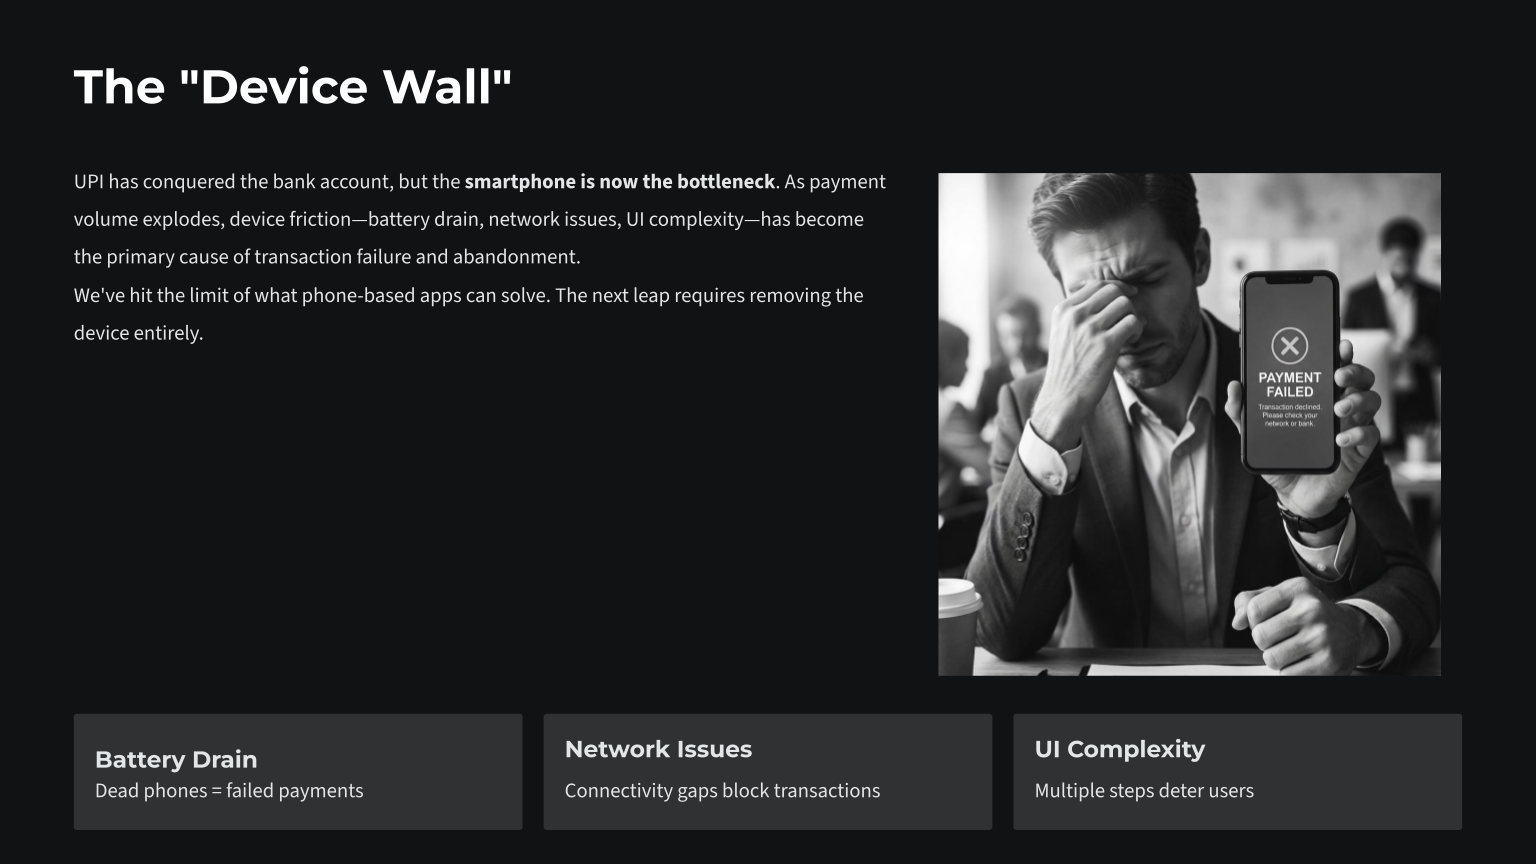Click the X circle icon on phone
This screenshot has width=1536, height=864.
(1289, 346)
